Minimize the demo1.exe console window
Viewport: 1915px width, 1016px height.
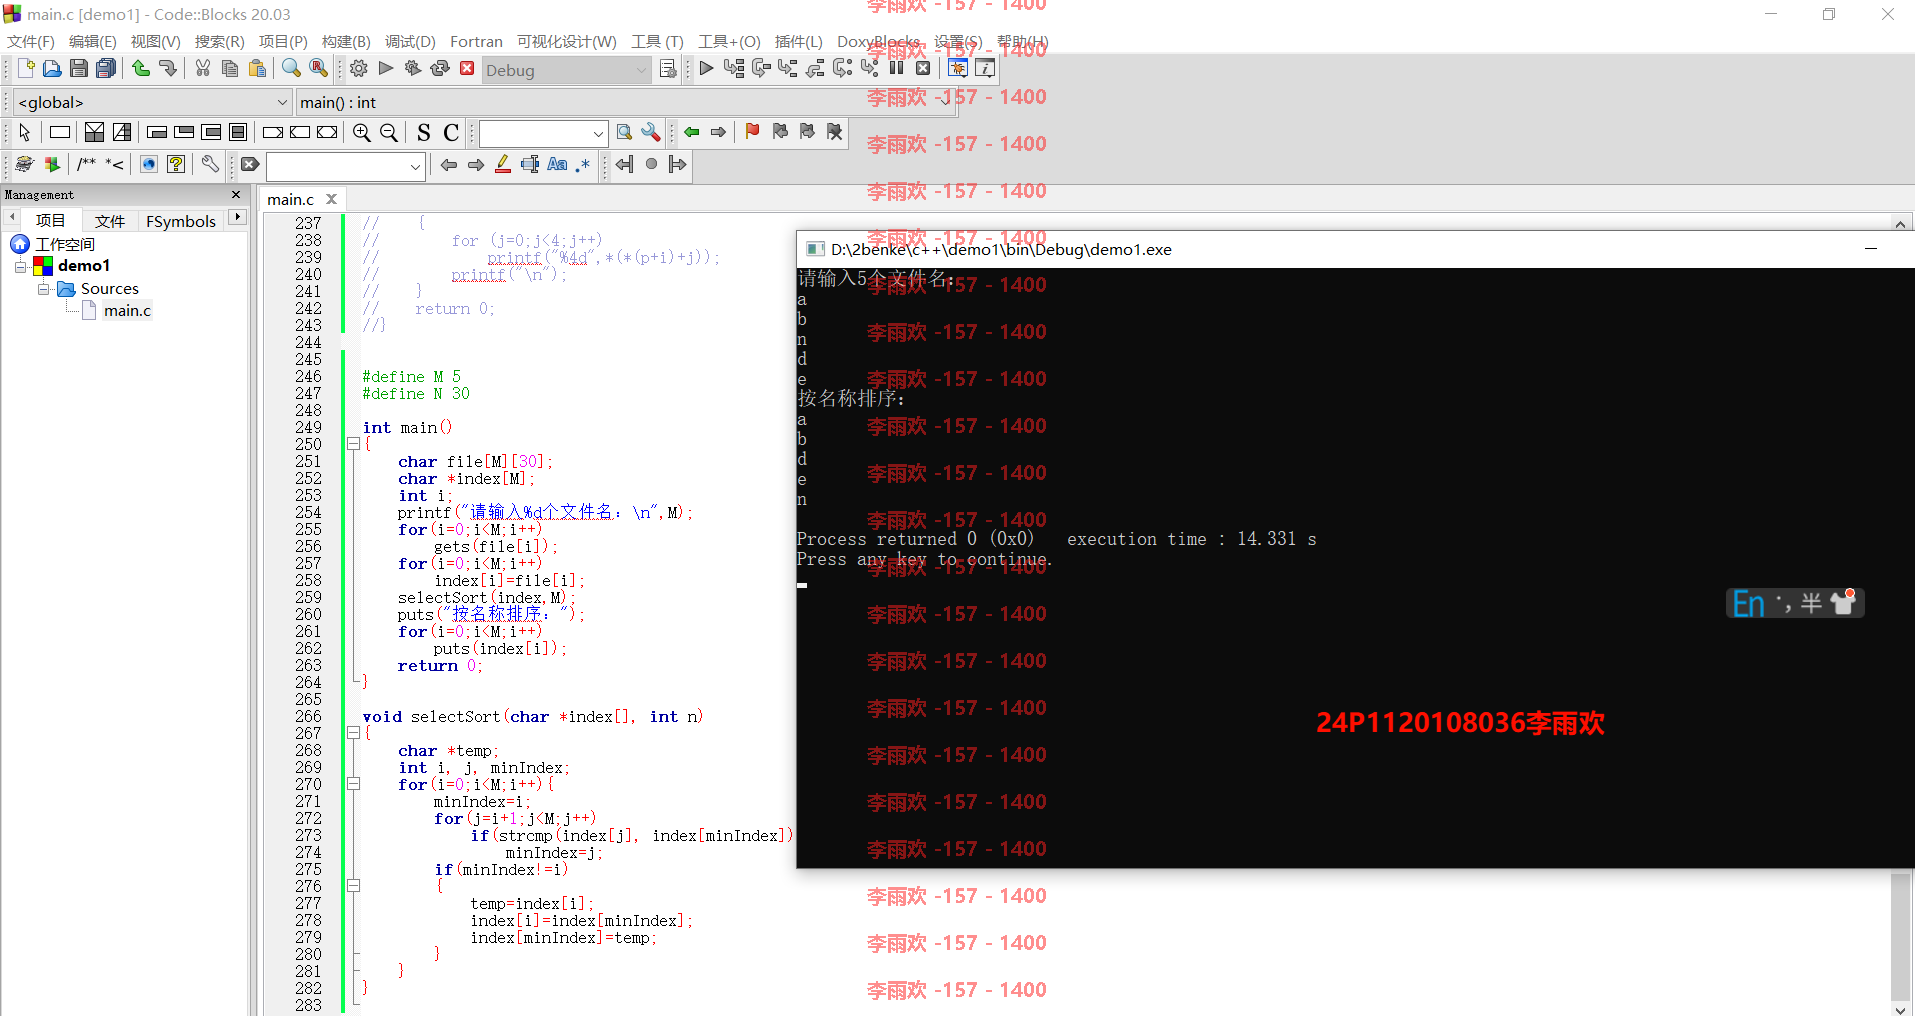coord(1870,249)
